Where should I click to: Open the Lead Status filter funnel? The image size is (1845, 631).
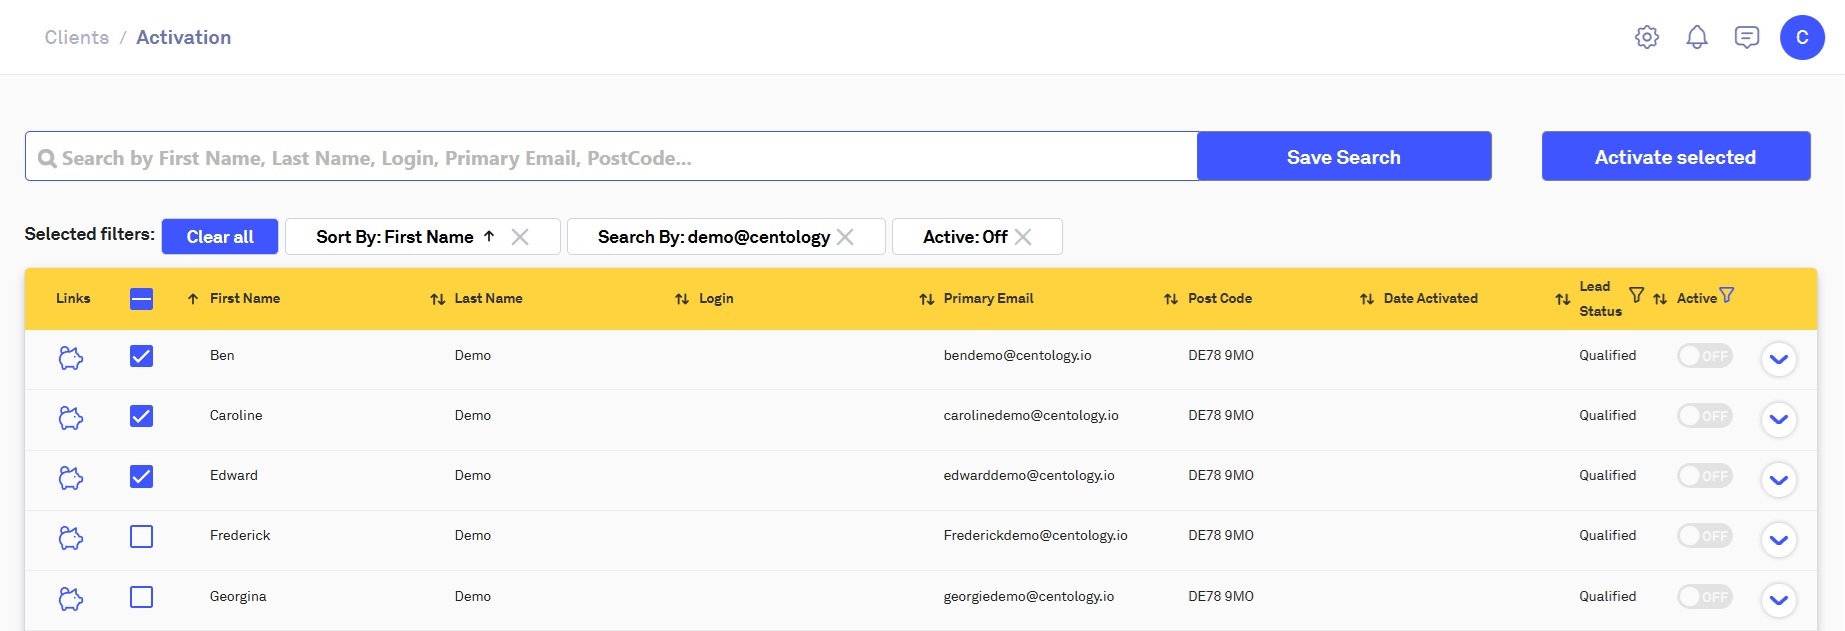pyautogui.click(x=1636, y=295)
